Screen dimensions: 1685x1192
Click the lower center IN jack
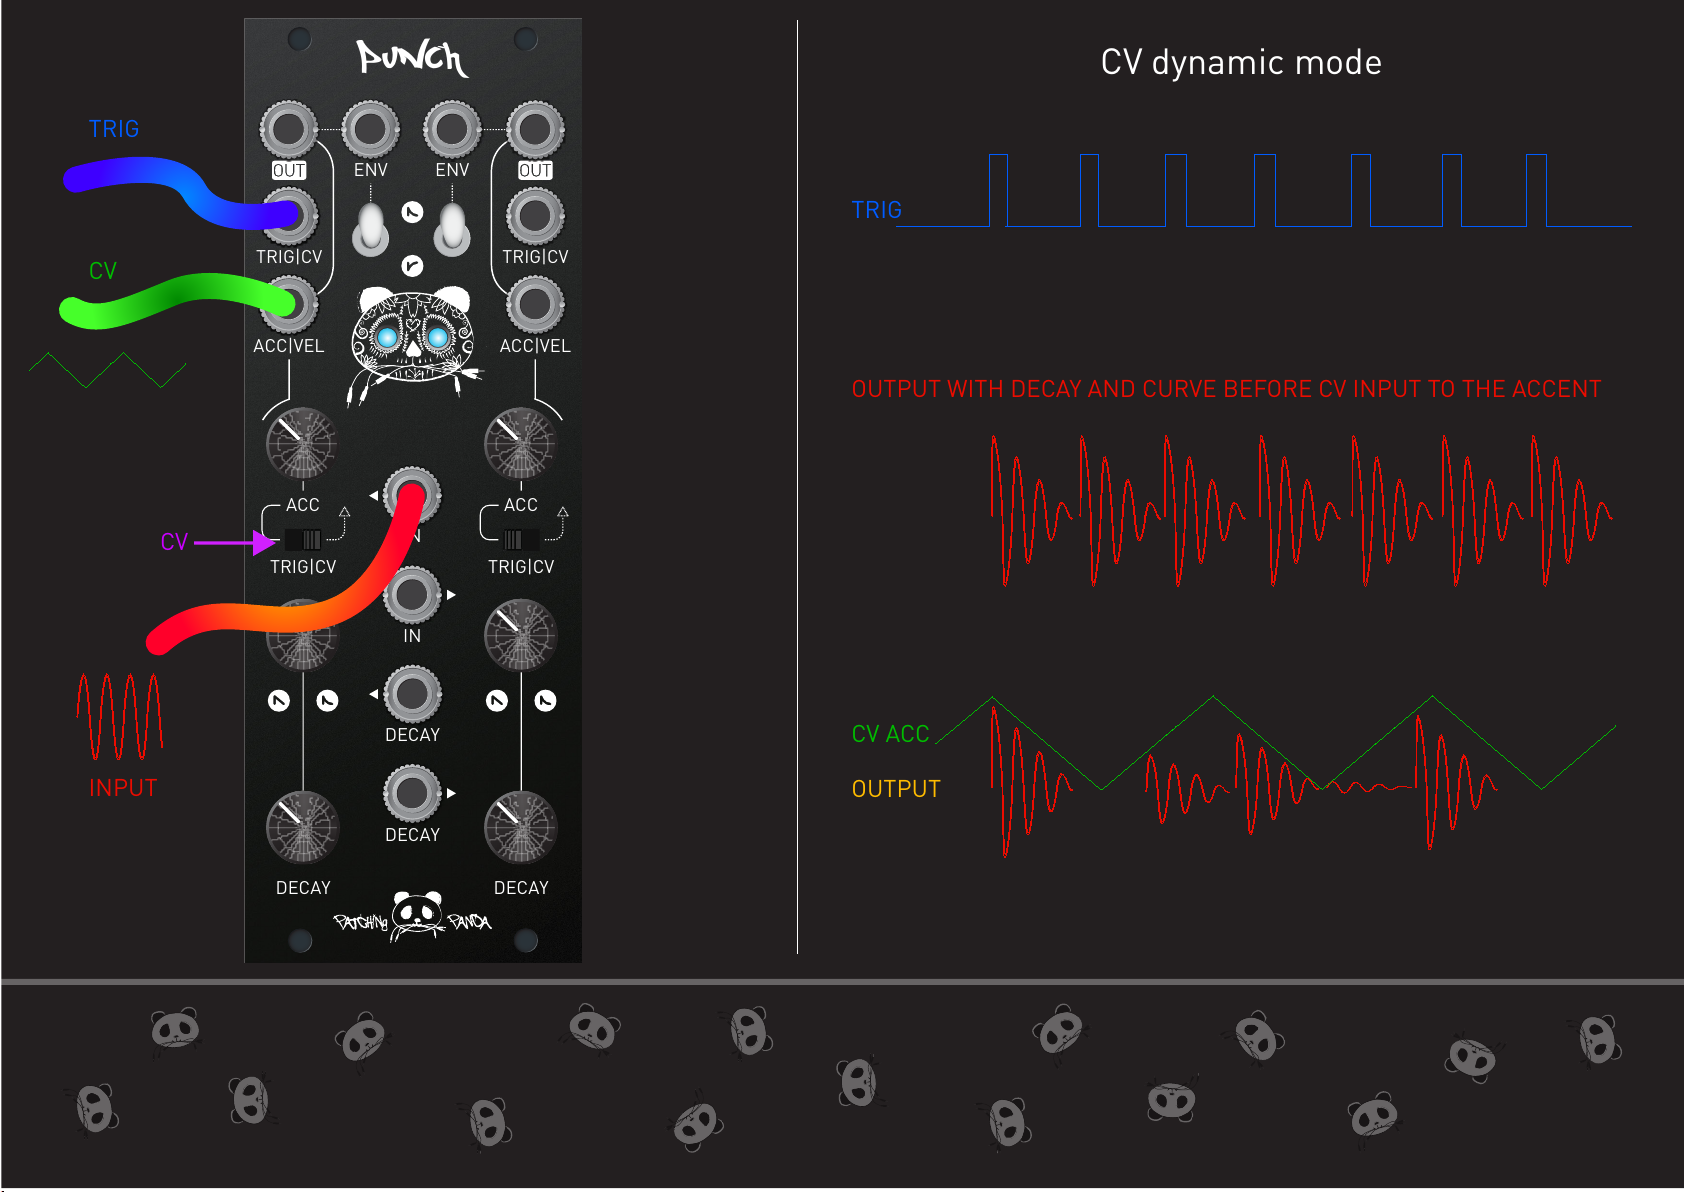pyautogui.click(x=412, y=595)
